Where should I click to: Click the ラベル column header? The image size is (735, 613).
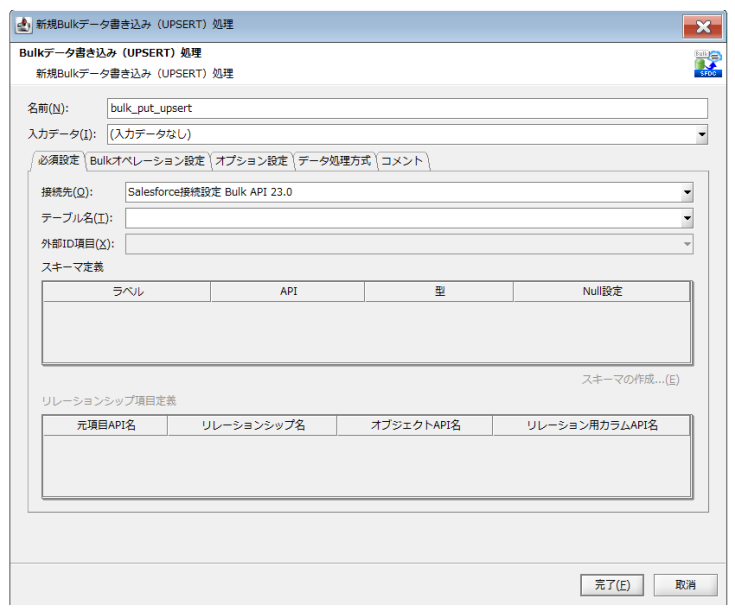(x=127, y=292)
